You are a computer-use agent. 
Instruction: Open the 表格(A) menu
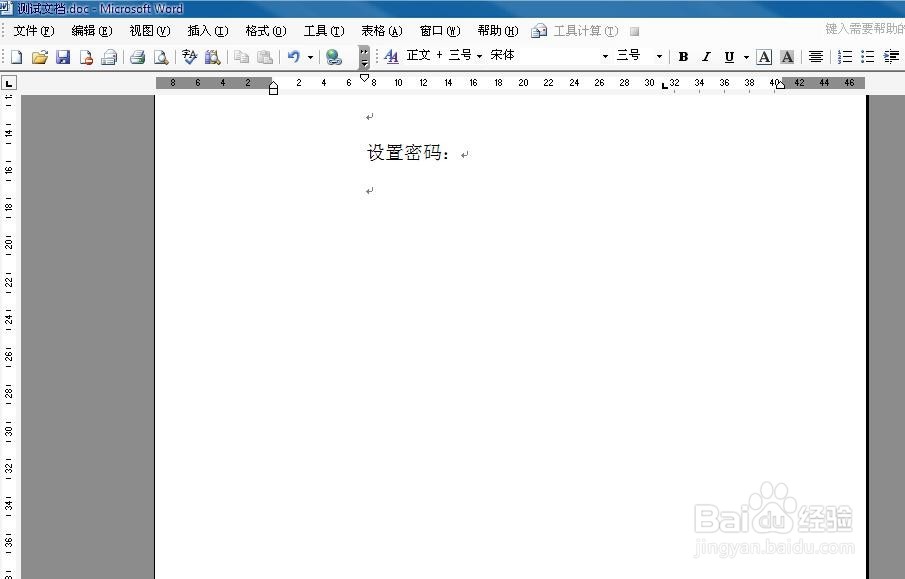click(382, 31)
